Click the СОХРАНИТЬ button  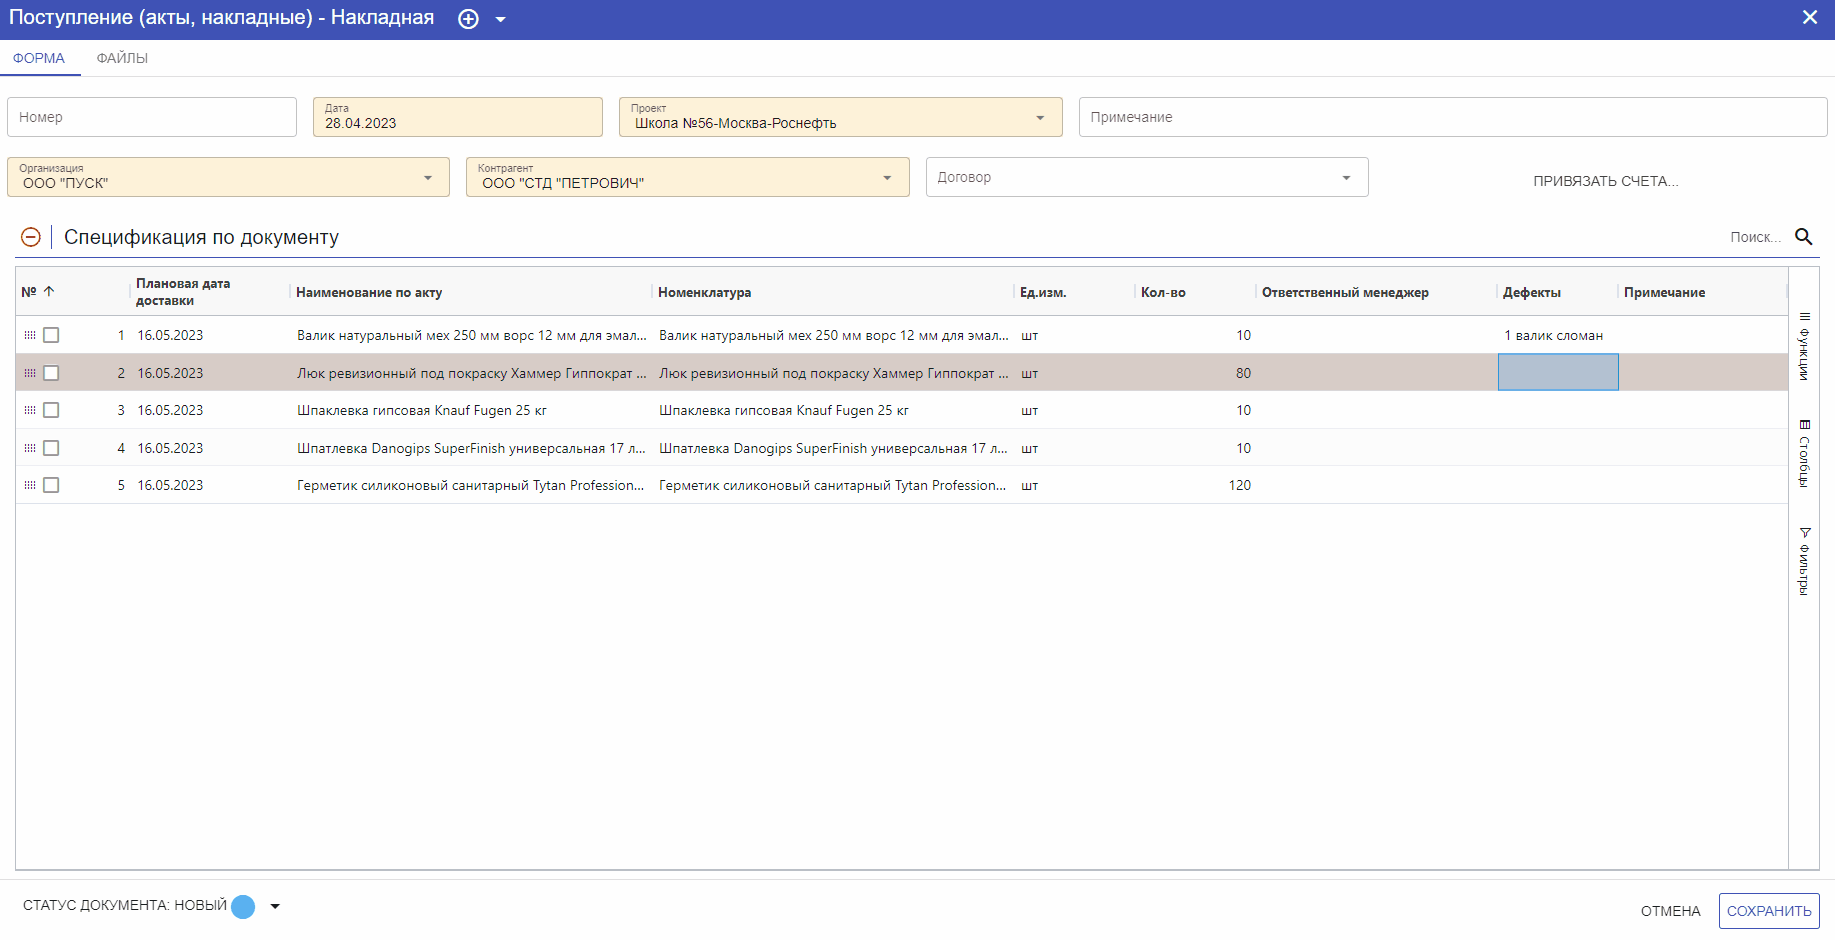tap(1769, 911)
